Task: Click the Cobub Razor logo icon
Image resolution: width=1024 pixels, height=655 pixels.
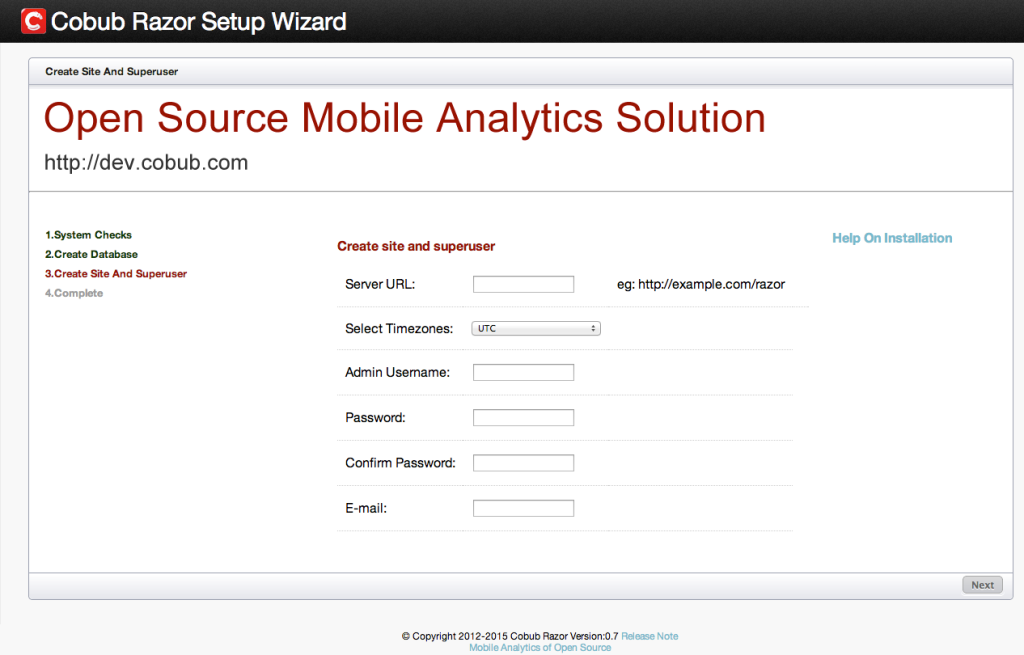Action: point(33,21)
